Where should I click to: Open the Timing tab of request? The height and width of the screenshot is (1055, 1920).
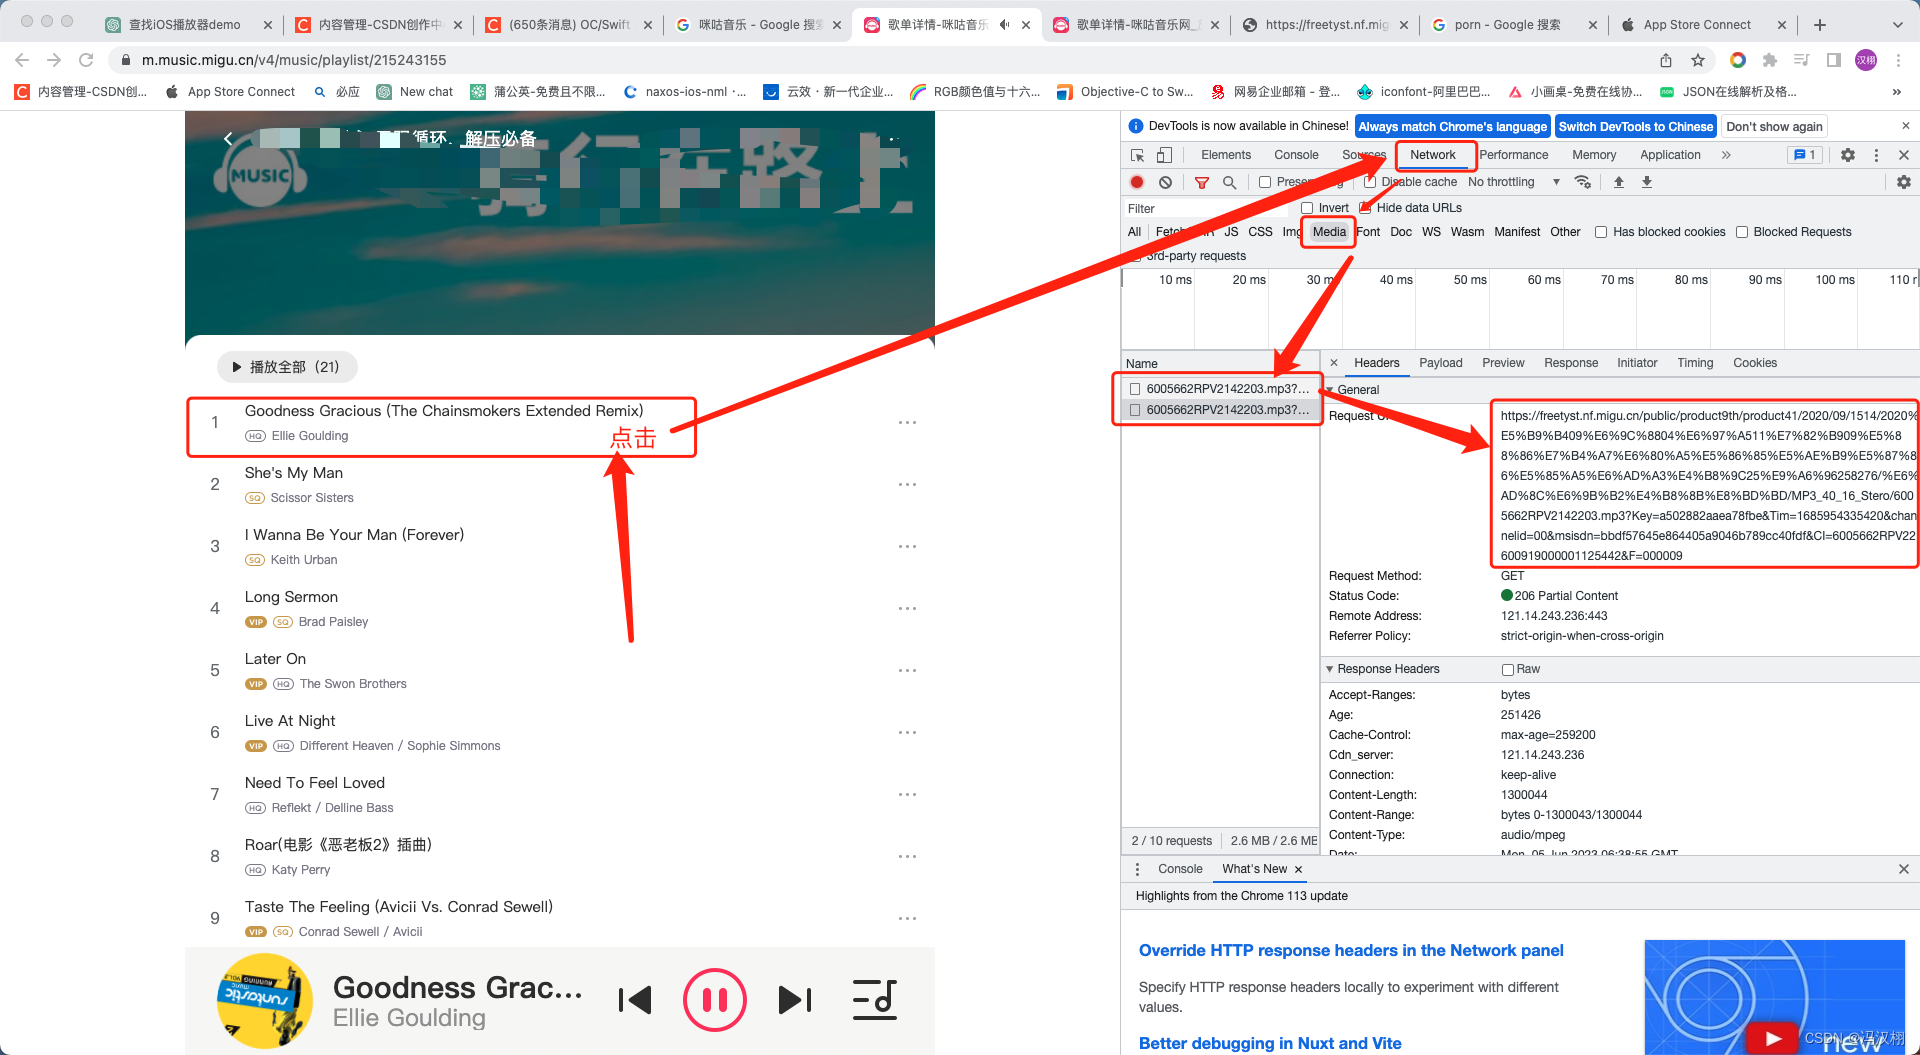tap(1695, 363)
